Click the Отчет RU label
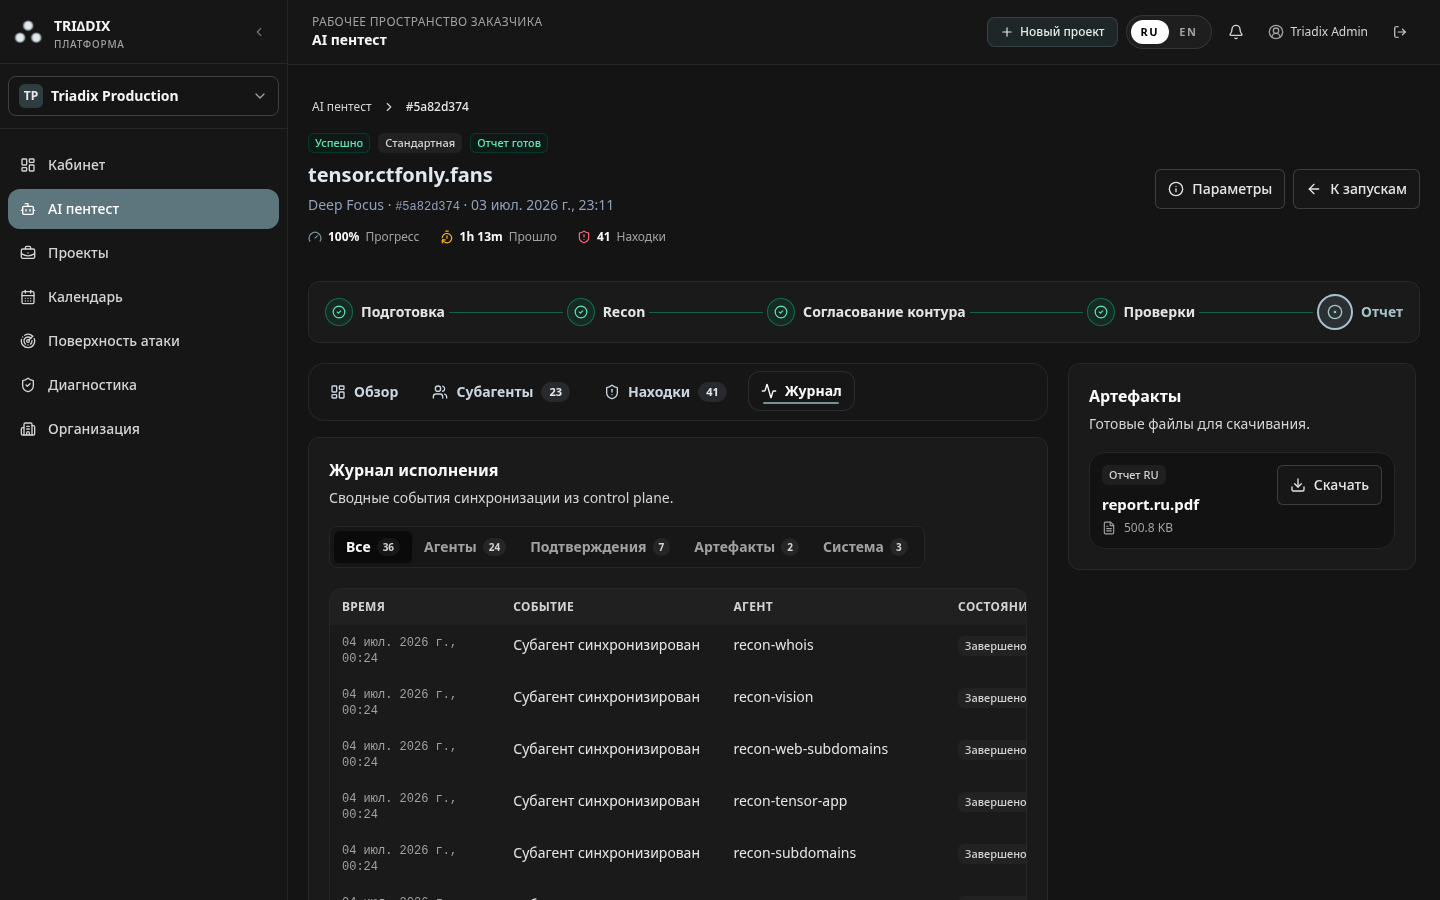The image size is (1440, 900). 1133,475
